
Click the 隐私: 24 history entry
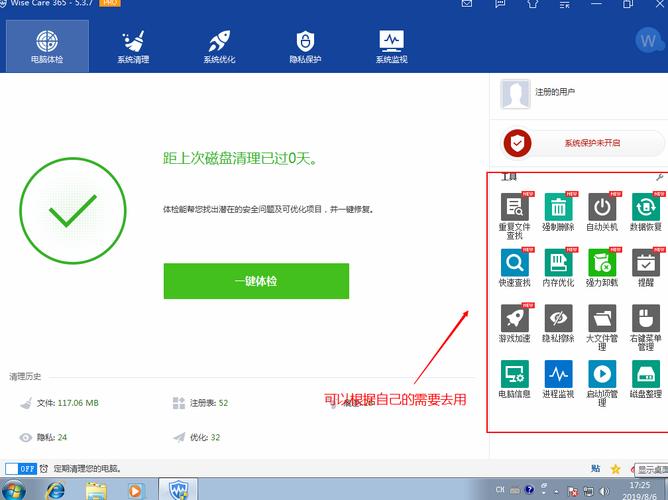(43, 437)
